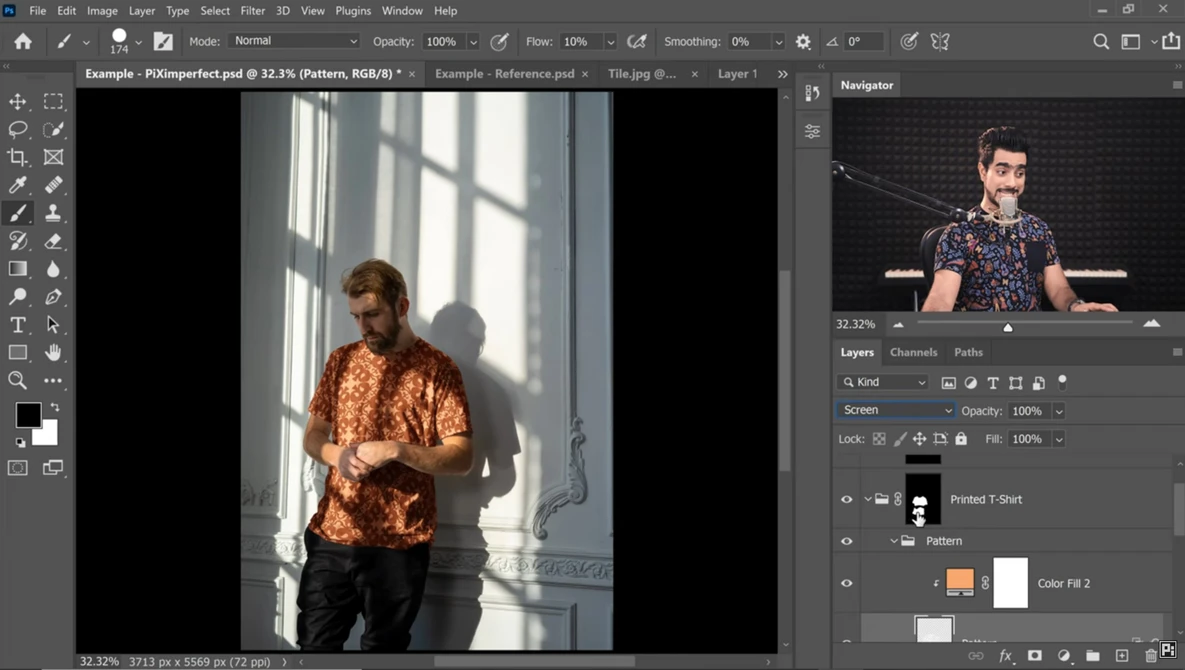Select the Eyedropper tool

click(17, 185)
